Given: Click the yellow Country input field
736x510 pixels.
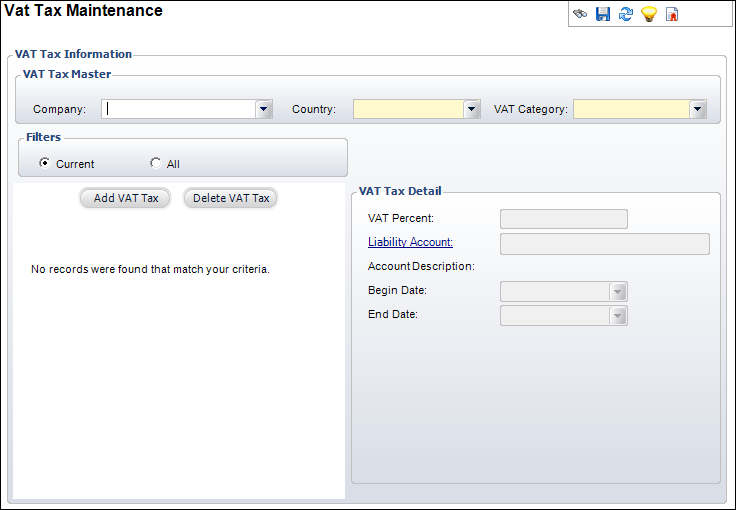Looking at the screenshot, I should tap(408, 109).
